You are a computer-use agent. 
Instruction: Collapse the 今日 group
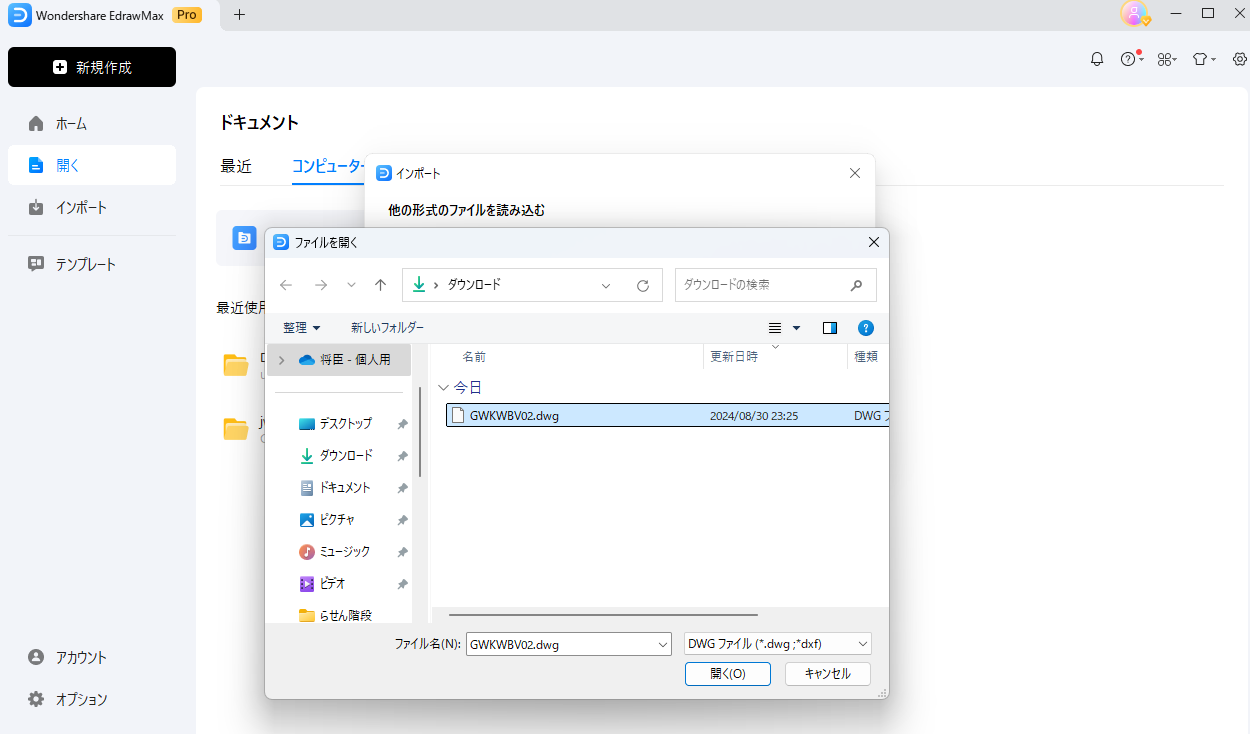444,387
